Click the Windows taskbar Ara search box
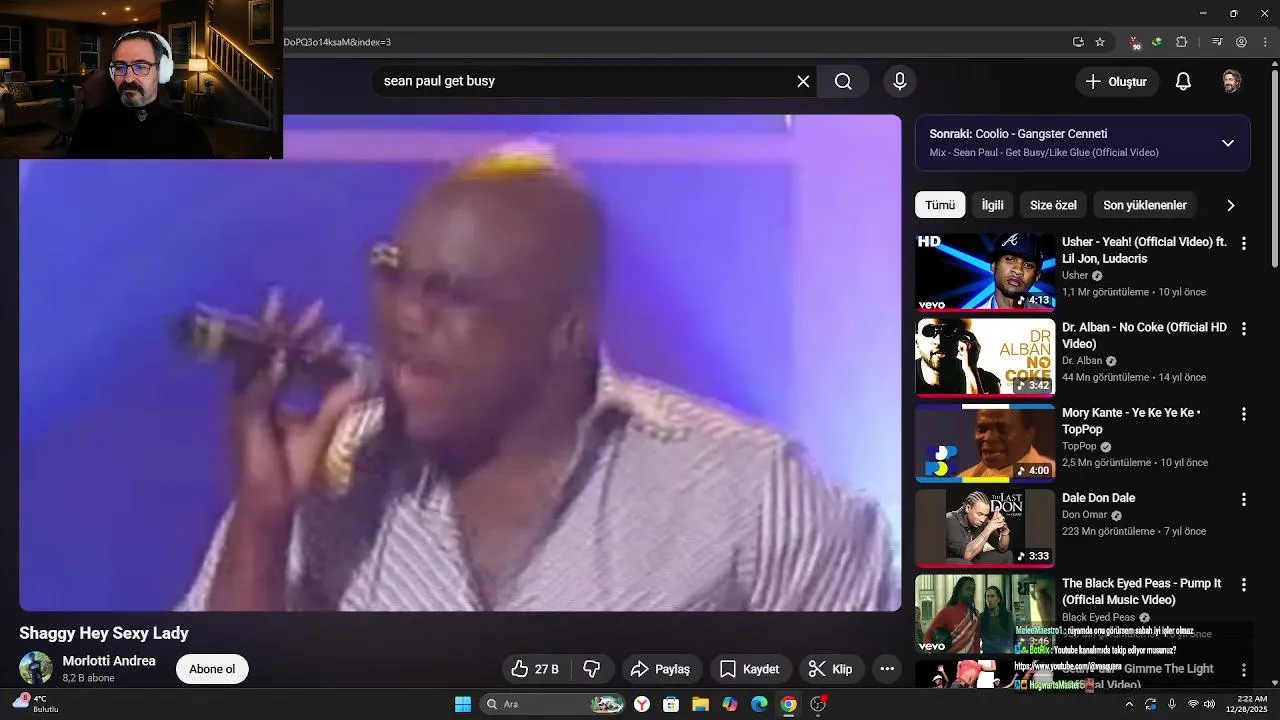 [553, 704]
